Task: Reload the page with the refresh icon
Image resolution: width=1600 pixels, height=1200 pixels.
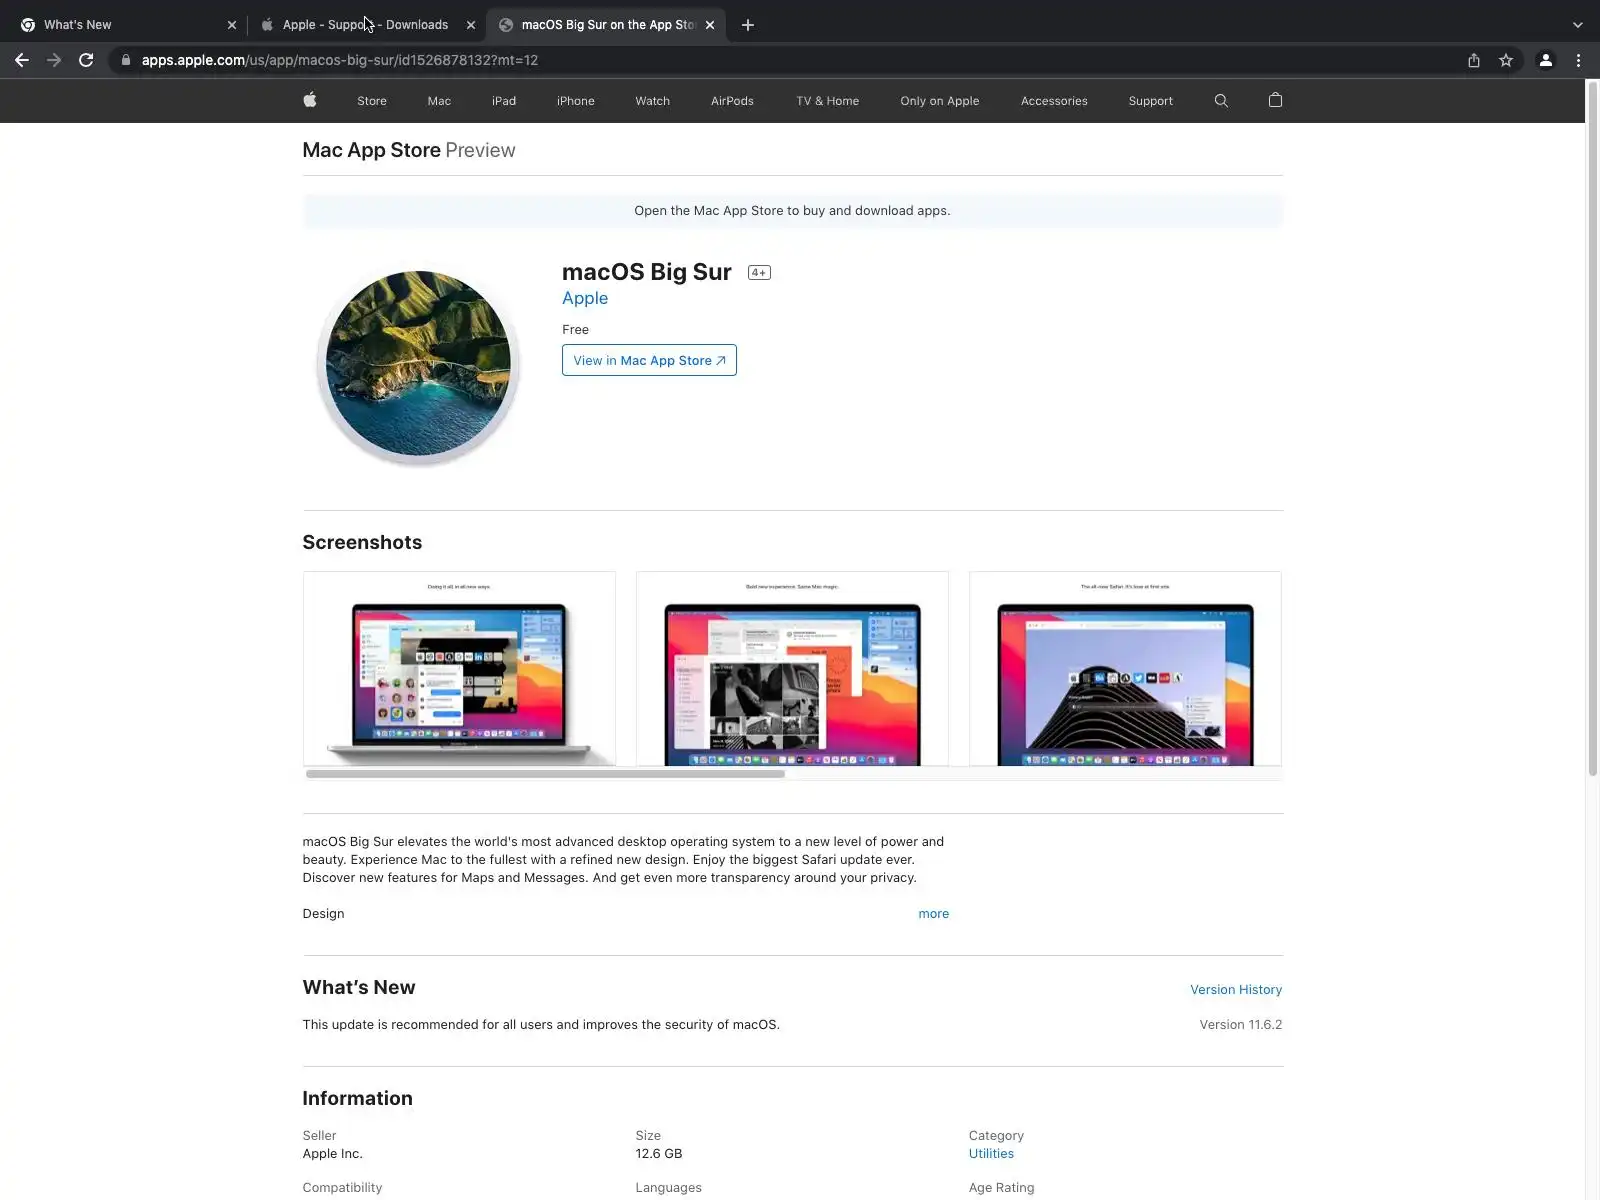Action: click(86, 60)
